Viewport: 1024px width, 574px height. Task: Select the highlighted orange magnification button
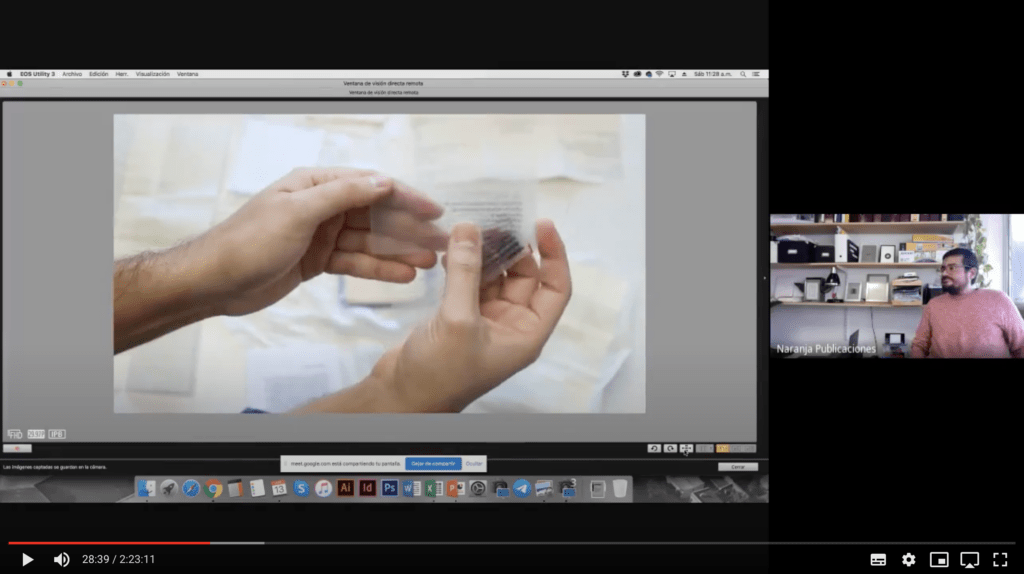click(722, 449)
